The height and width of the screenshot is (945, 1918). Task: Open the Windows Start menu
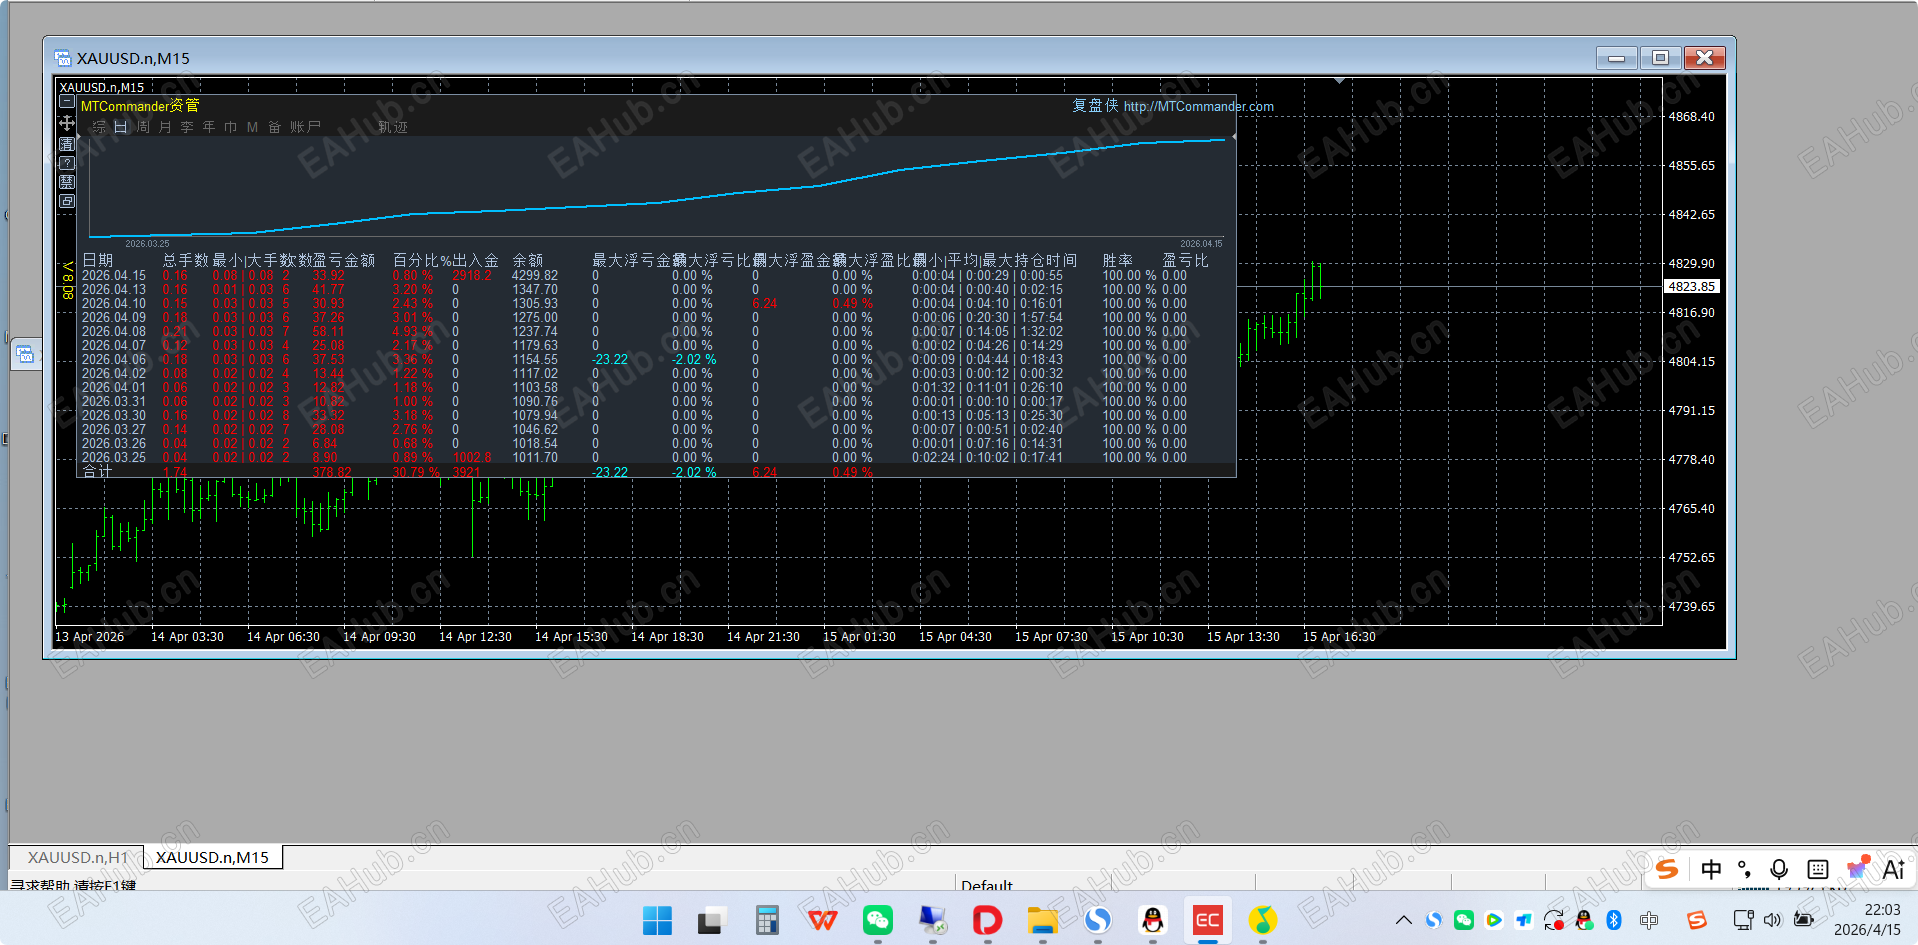(x=657, y=920)
